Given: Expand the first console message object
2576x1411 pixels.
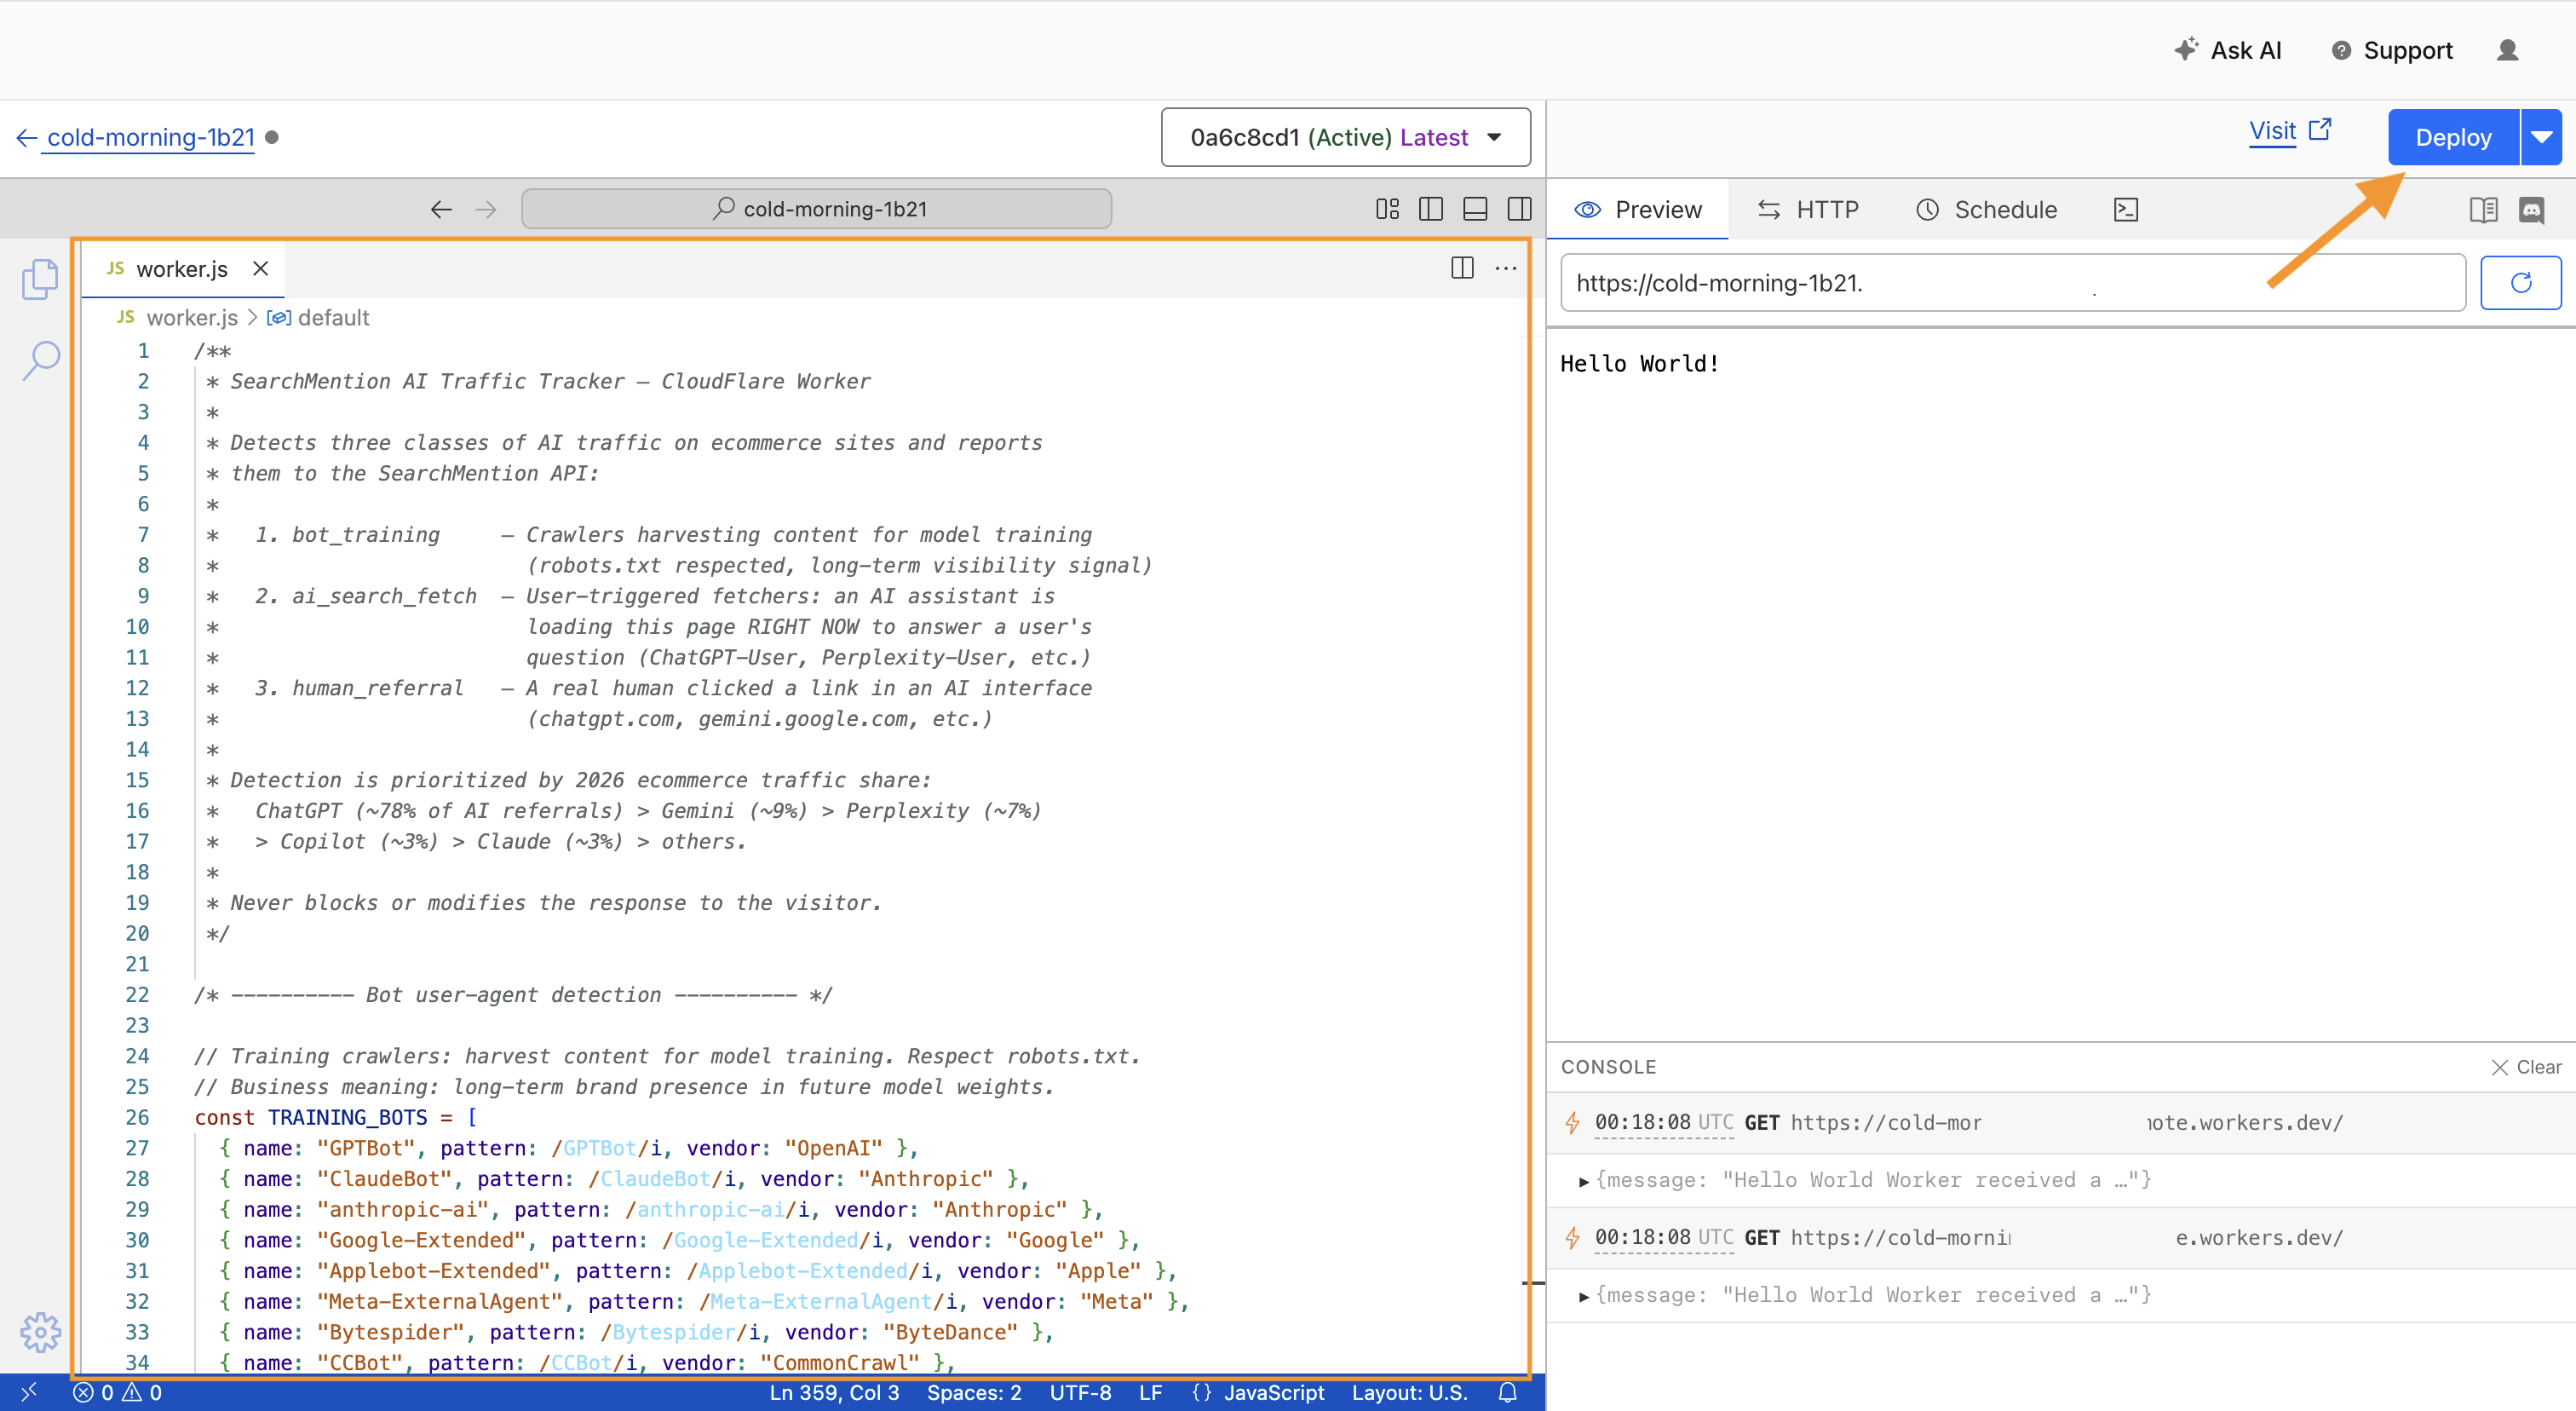Looking at the screenshot, I should pos(1584,1181).
